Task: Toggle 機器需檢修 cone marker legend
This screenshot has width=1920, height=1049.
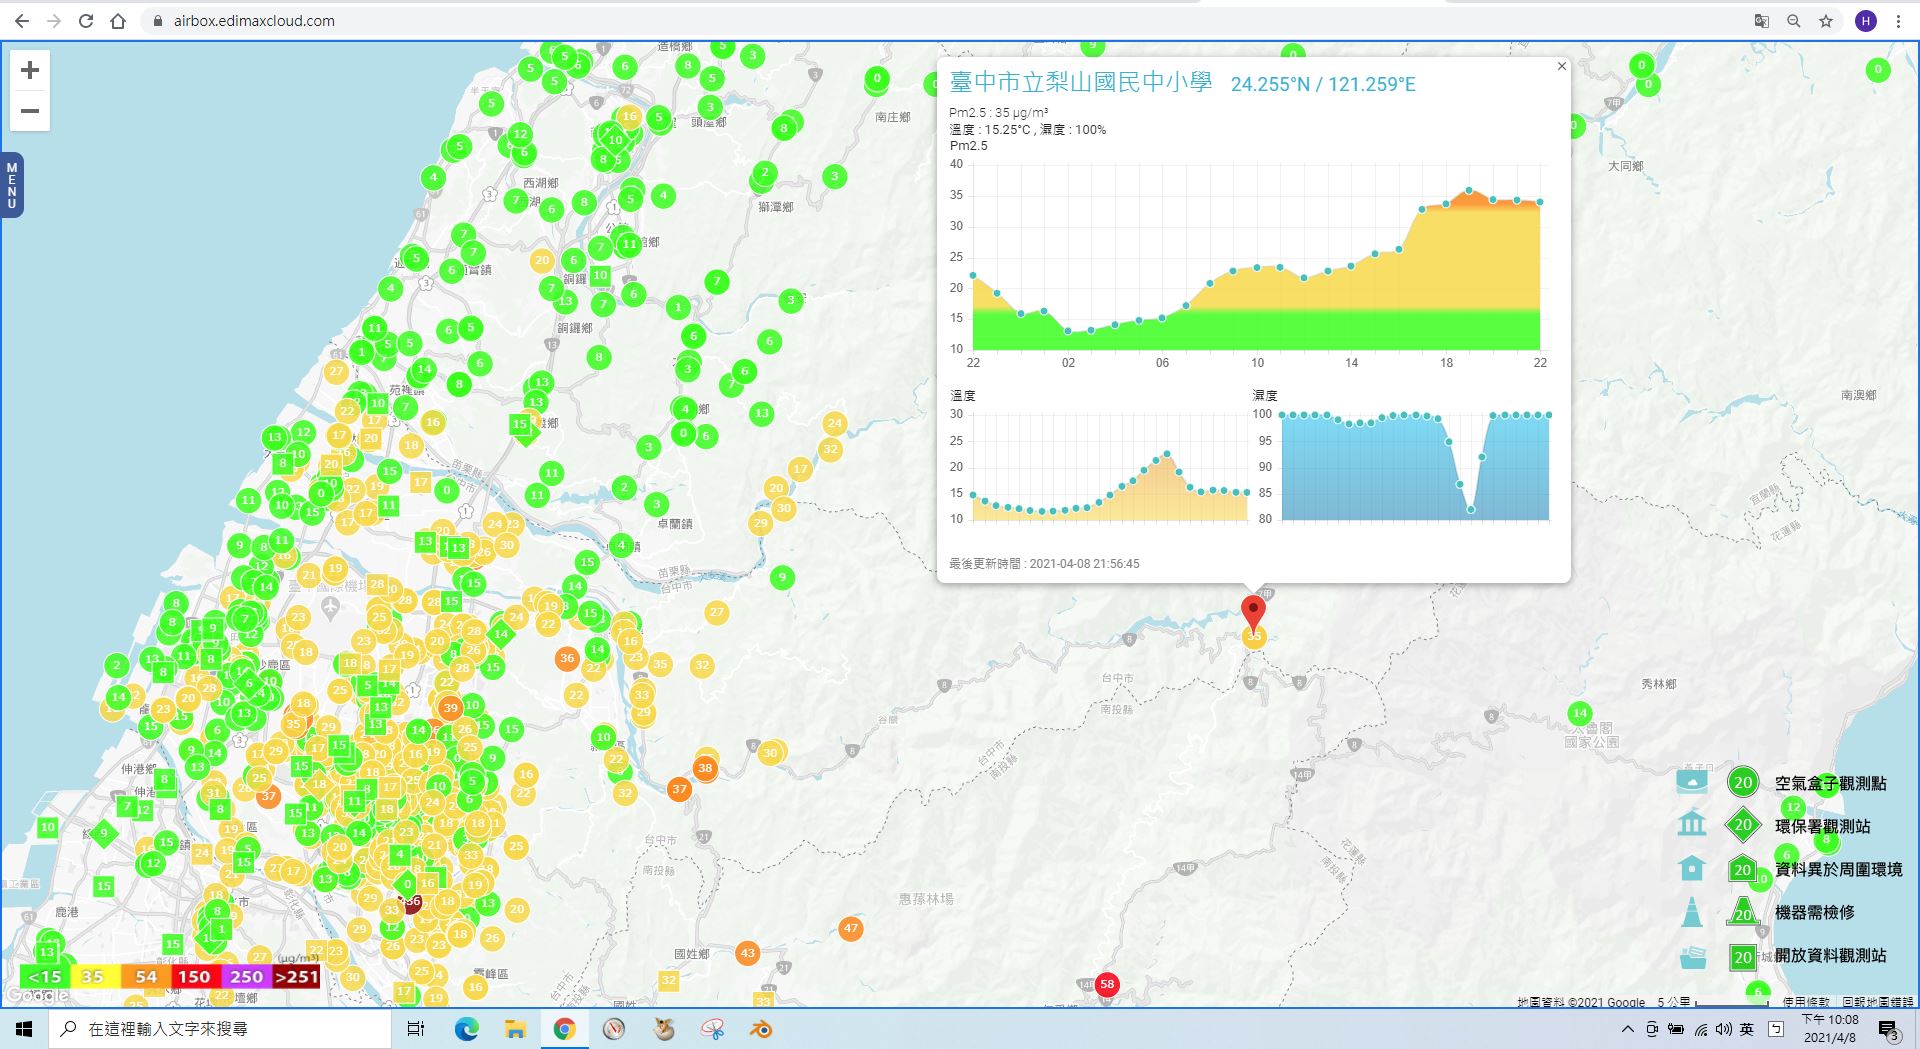Action: click(1743, 911)
